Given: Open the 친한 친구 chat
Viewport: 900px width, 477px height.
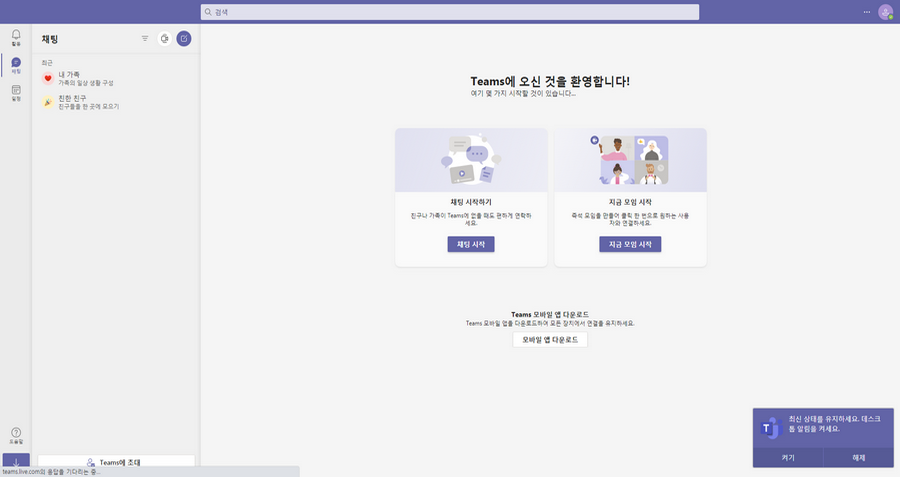Looking at the screenshot, I should [116, 102].
